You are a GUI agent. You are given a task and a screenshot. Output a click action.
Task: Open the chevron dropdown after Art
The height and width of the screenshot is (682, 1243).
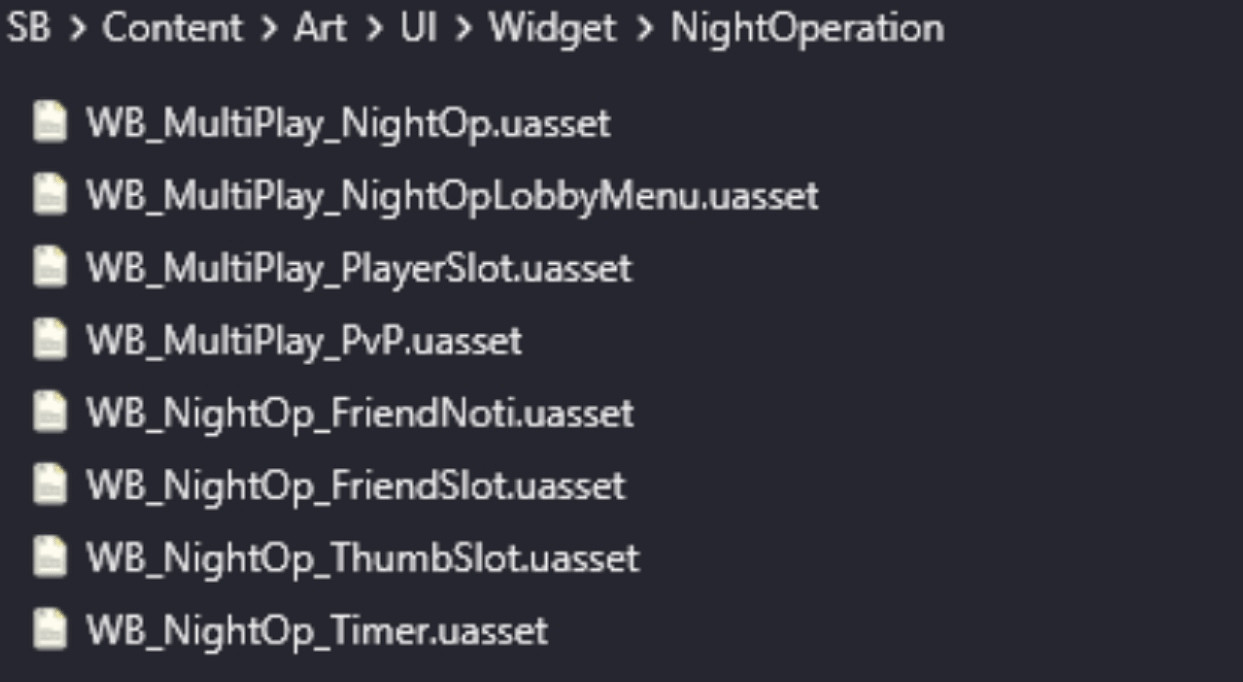point(373,29)
